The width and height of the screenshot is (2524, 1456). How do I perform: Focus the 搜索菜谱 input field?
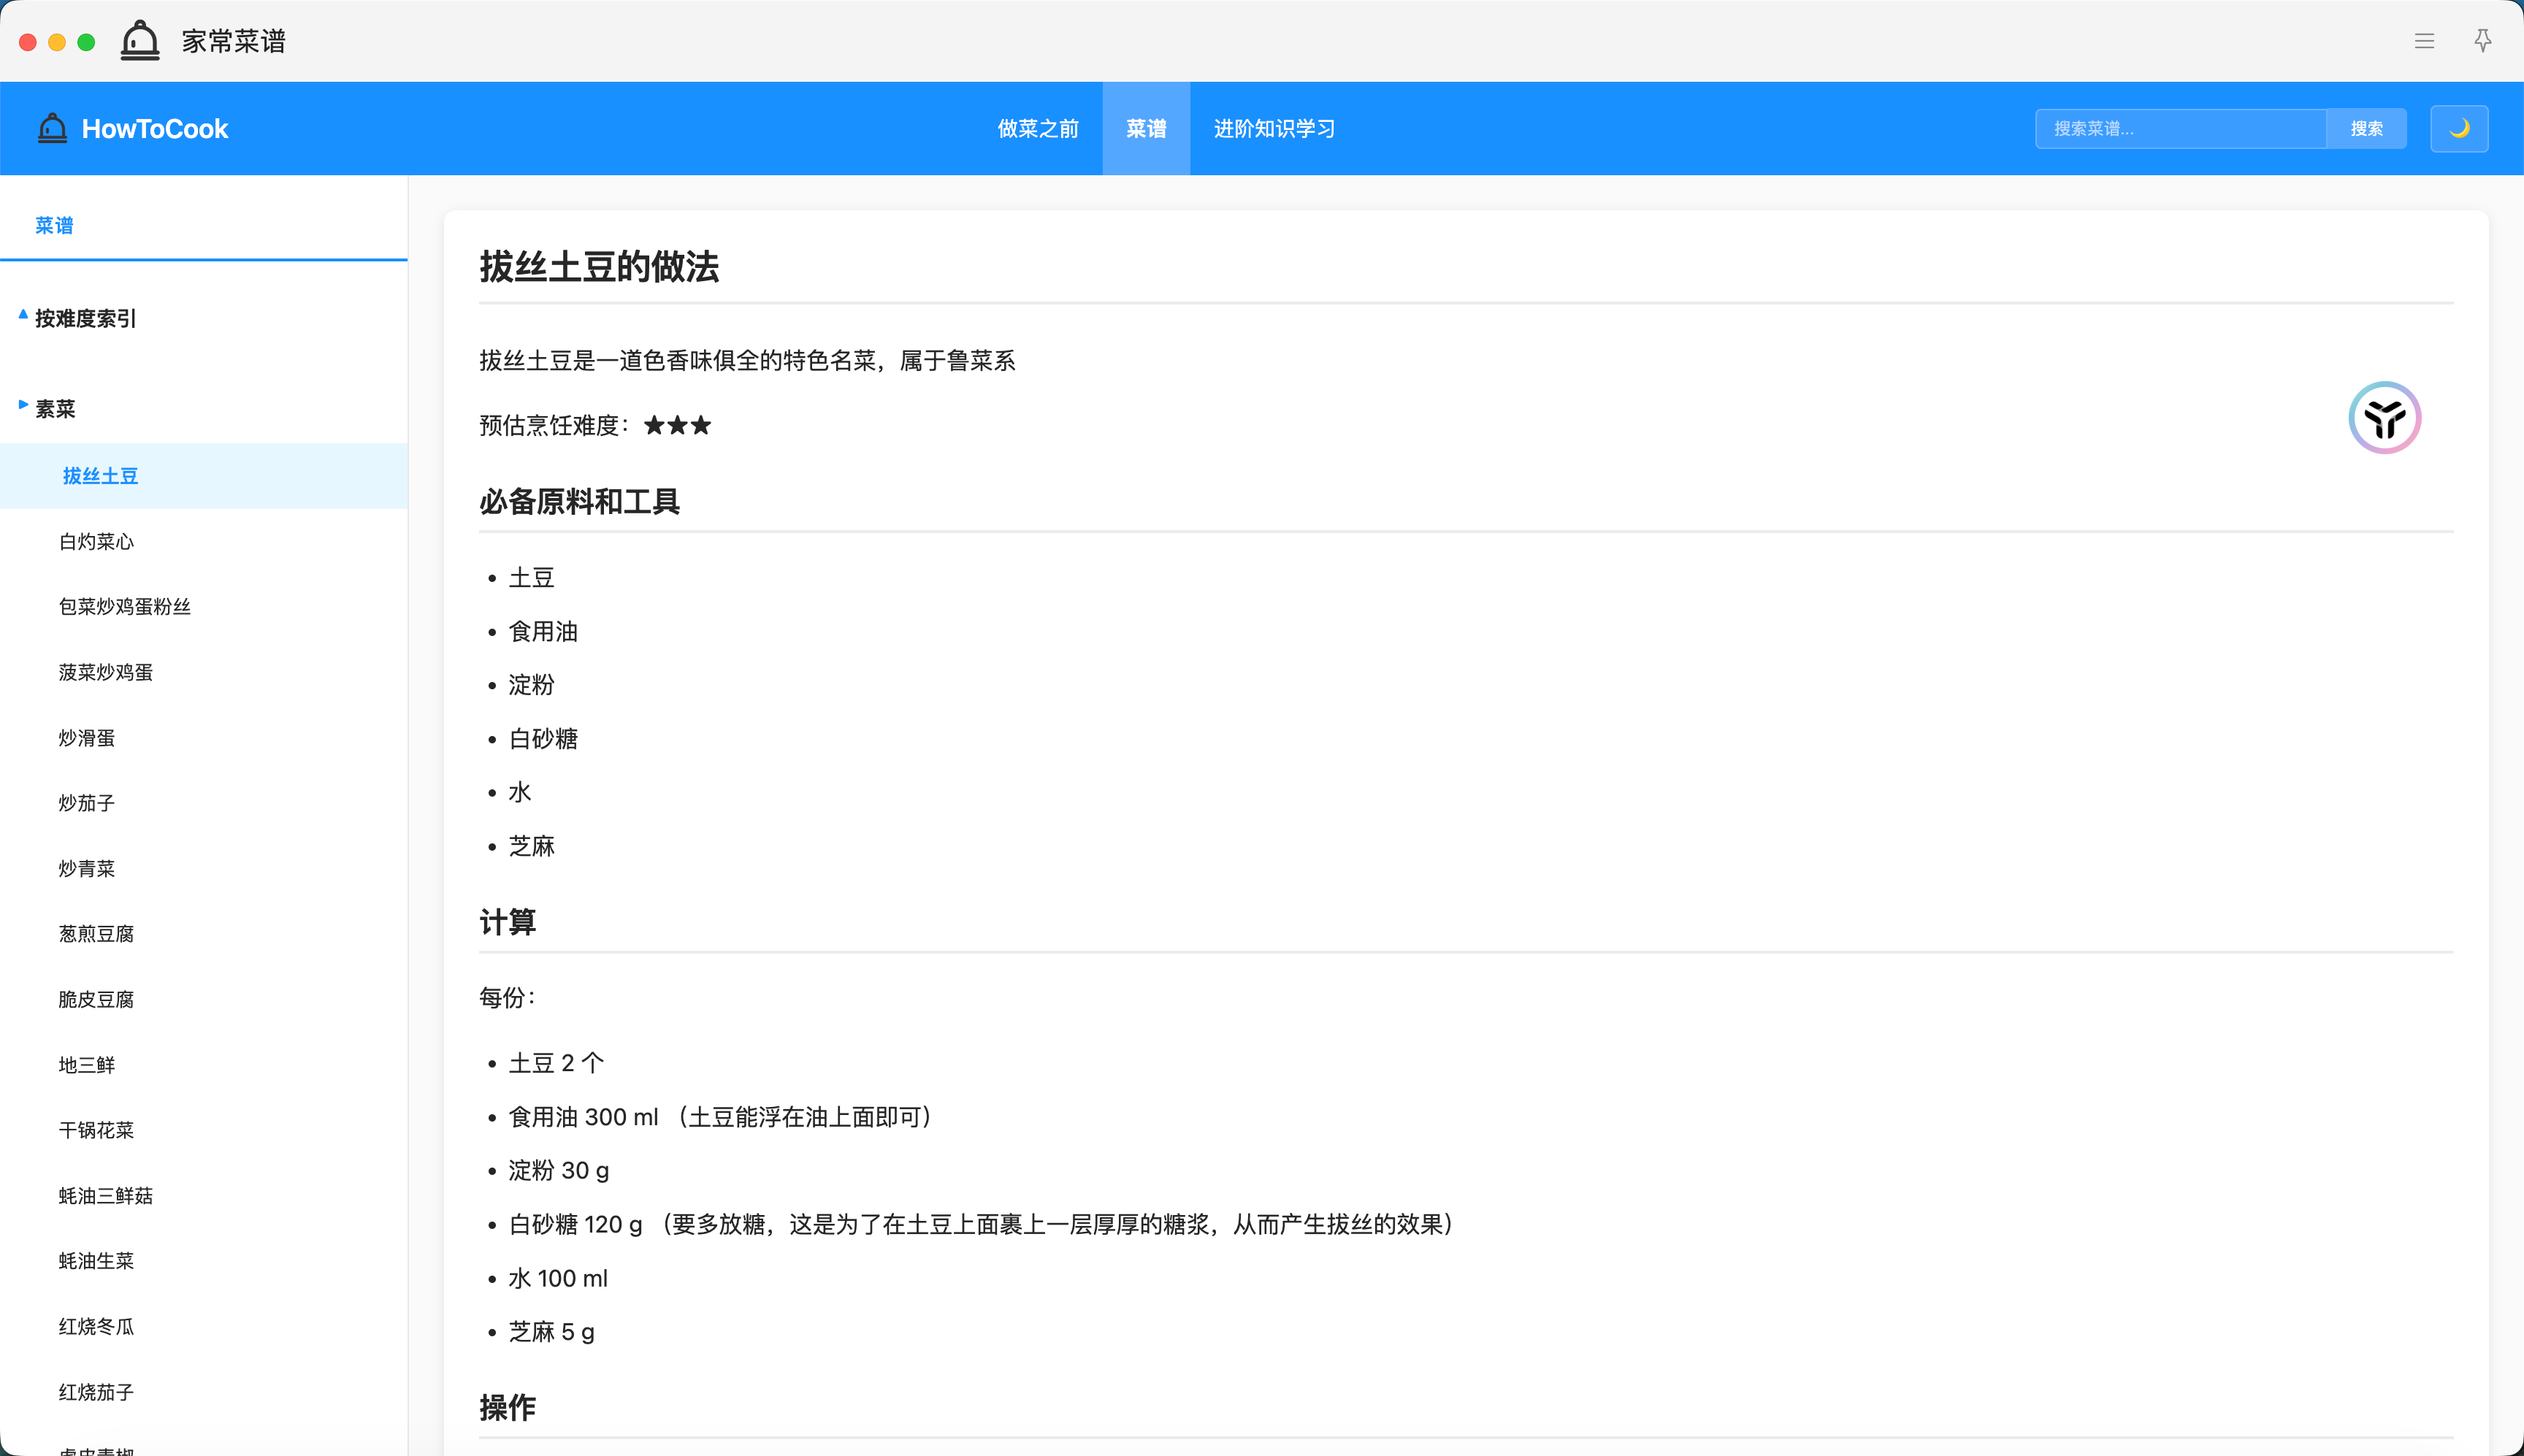point(2180,128)
